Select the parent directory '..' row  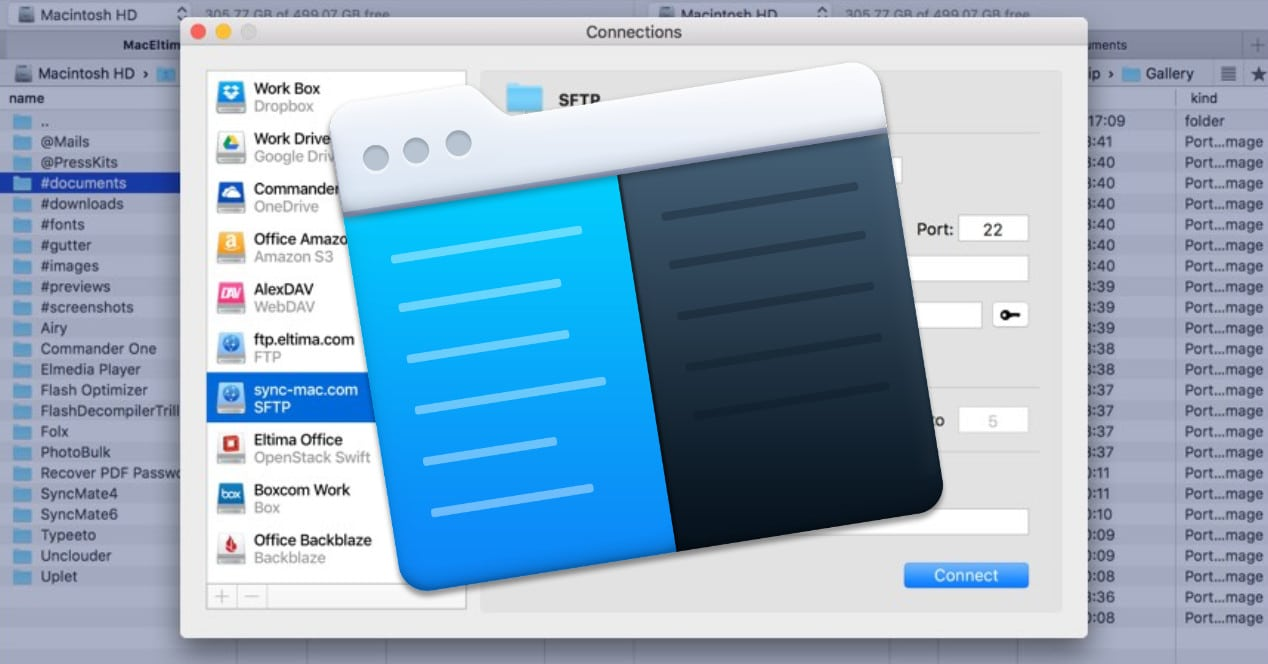coord(90,121)
